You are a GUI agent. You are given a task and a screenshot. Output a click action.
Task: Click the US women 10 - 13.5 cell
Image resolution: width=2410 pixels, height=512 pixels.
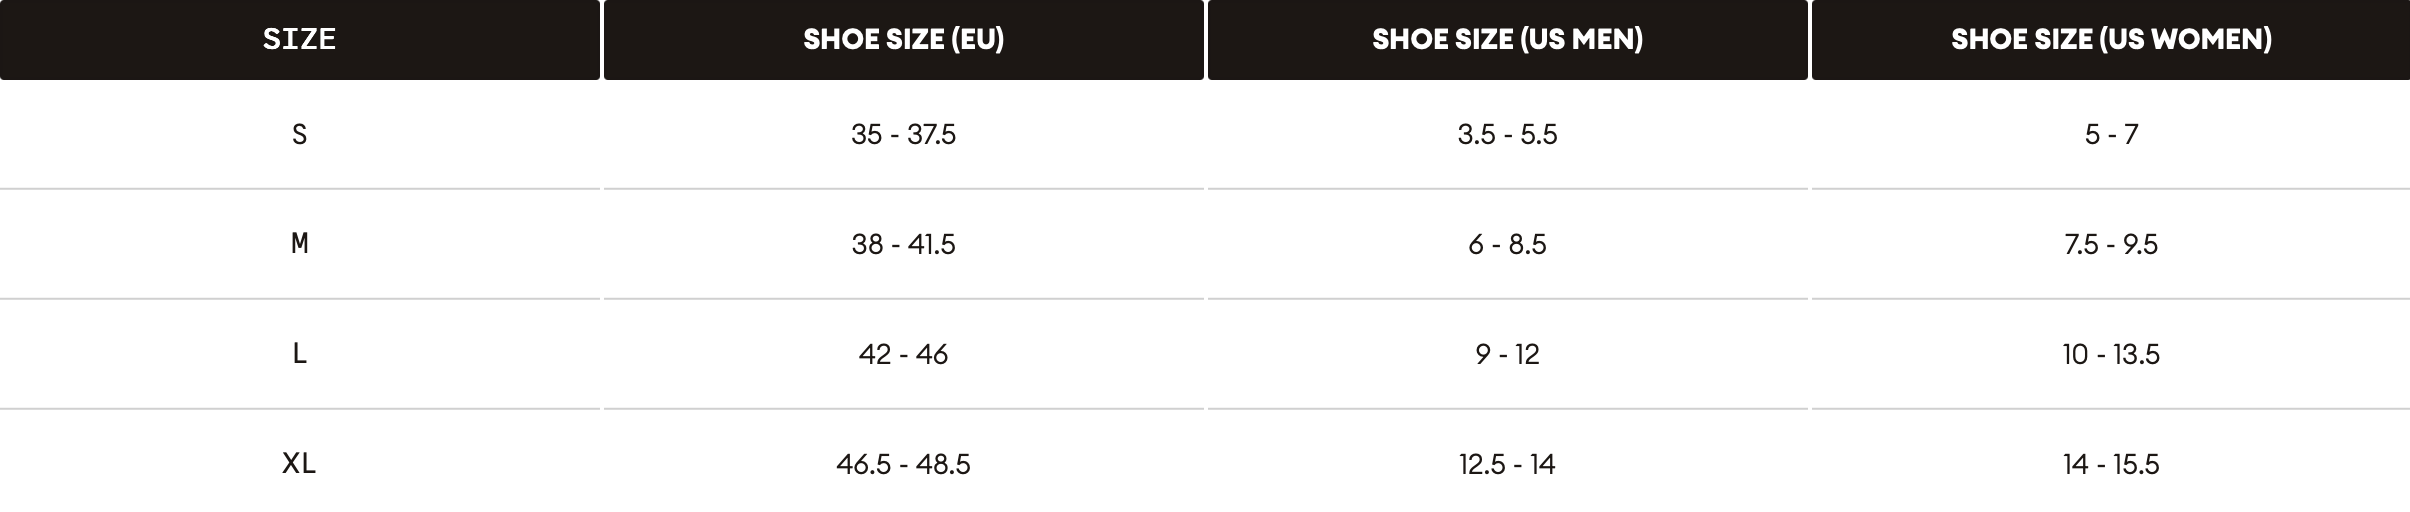pyautogui.click(x=2111, y=354)
